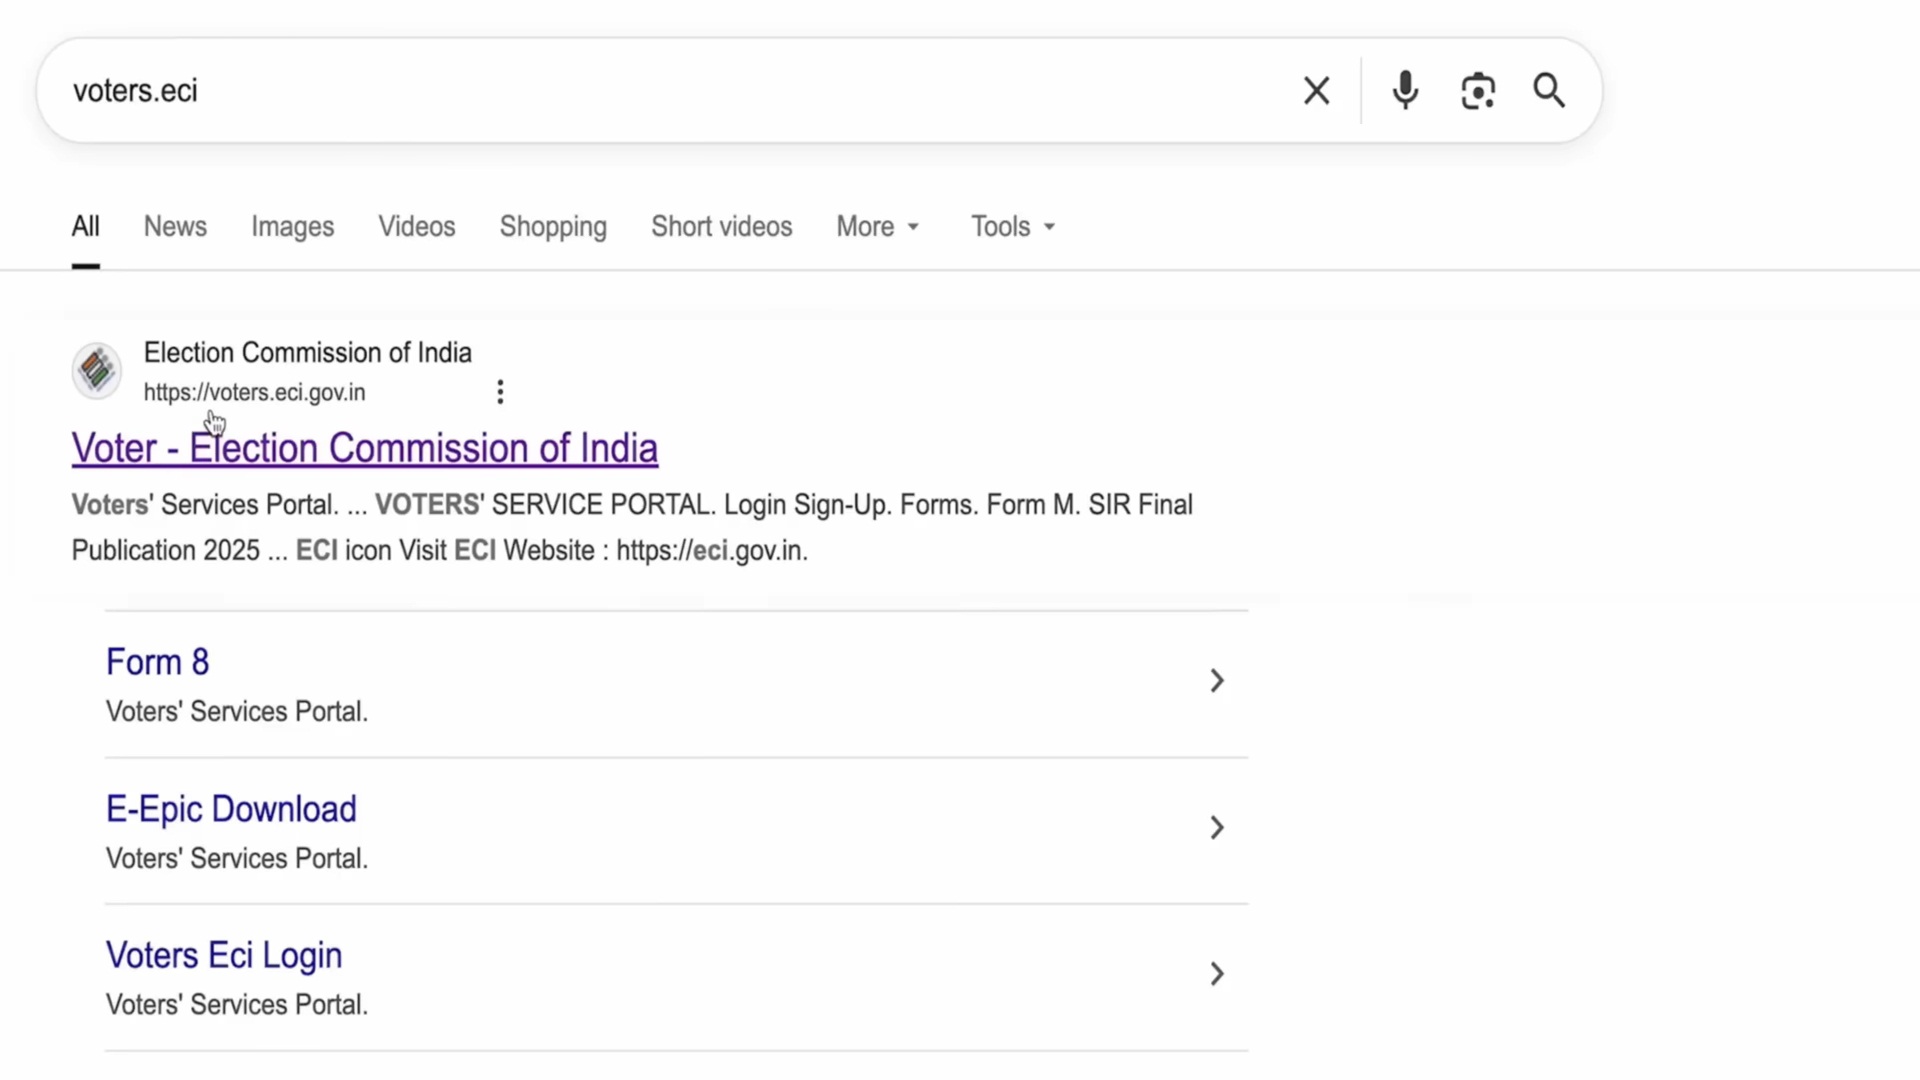
Task: Expand the More search categories dropdown
Action: [x=877, y=227]
